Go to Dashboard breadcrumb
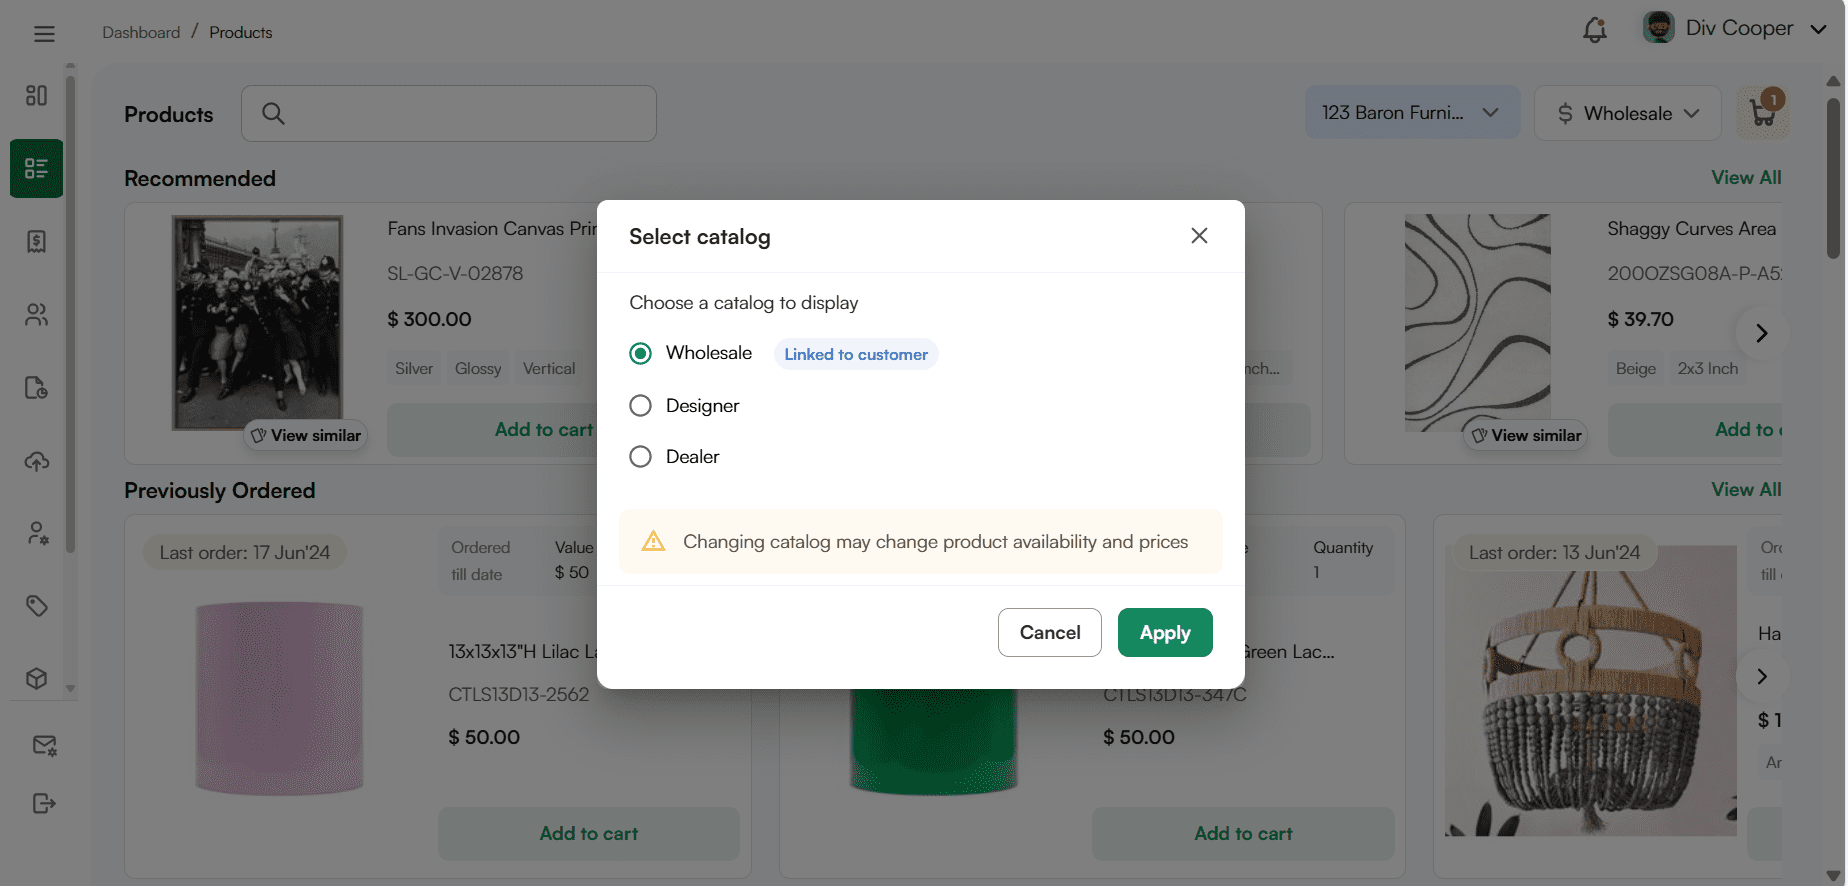The image size is (1848, 886). pyautogui.click(x=141, y=33)
